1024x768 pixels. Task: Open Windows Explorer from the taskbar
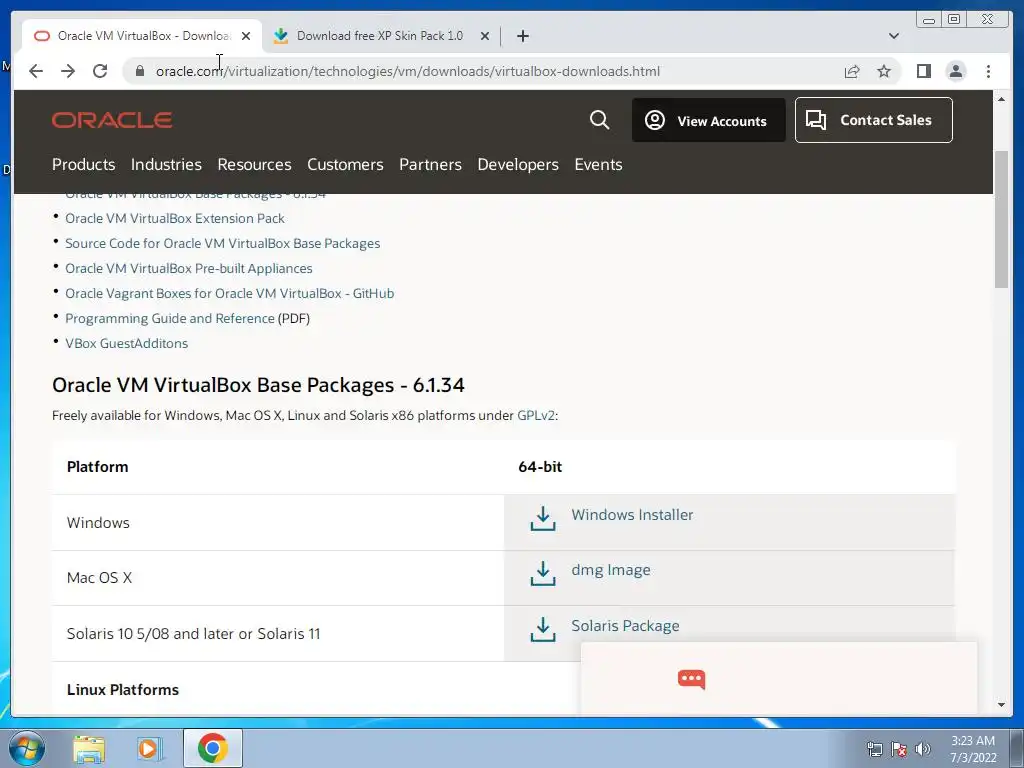(x=89, y=748)
